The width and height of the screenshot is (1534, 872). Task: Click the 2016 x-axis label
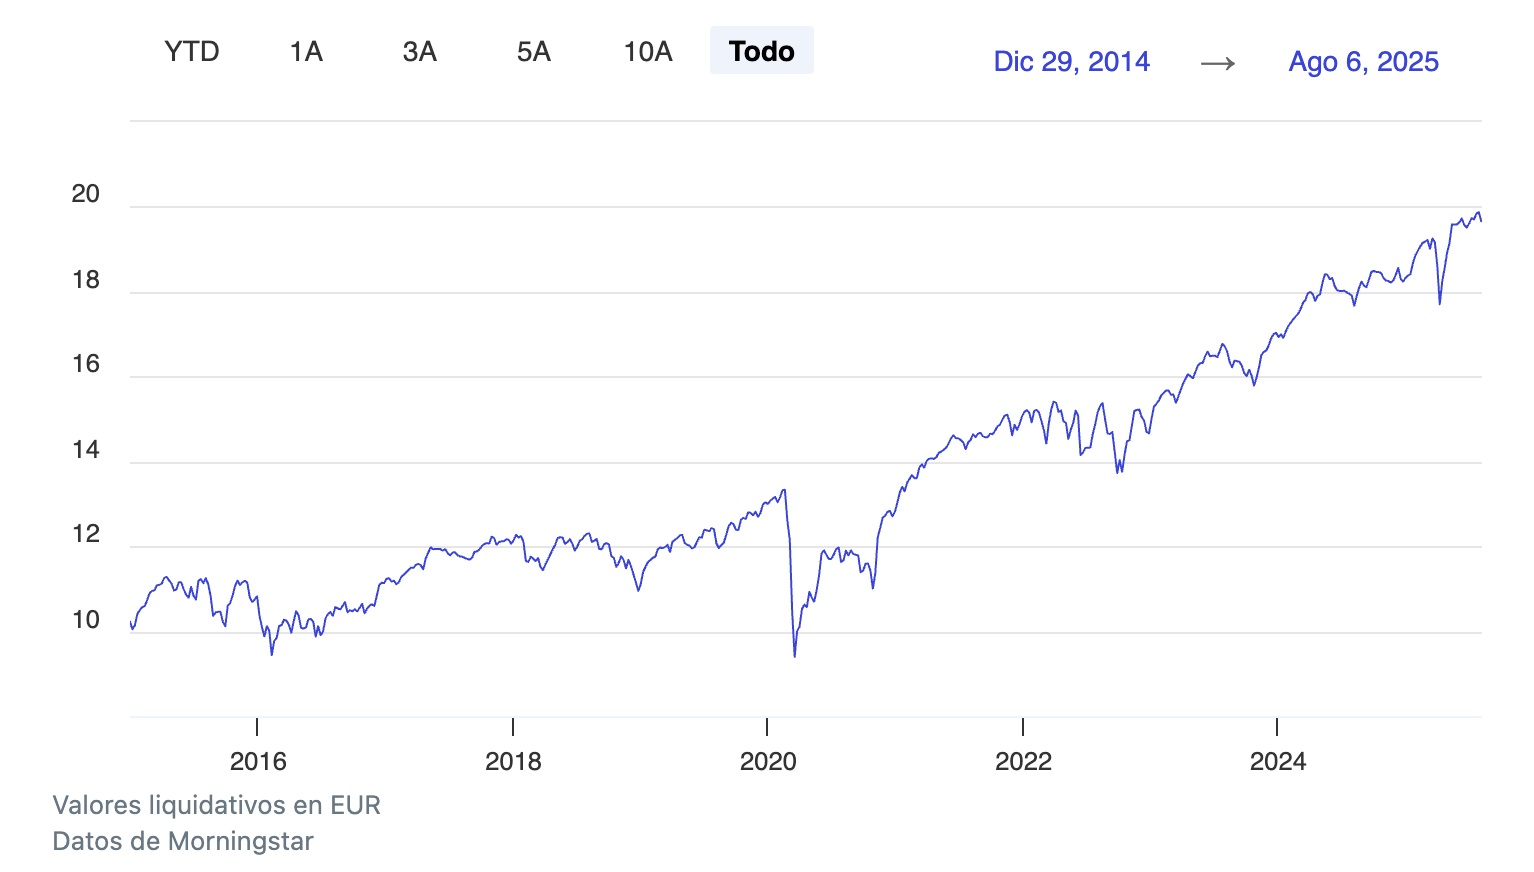258,761
